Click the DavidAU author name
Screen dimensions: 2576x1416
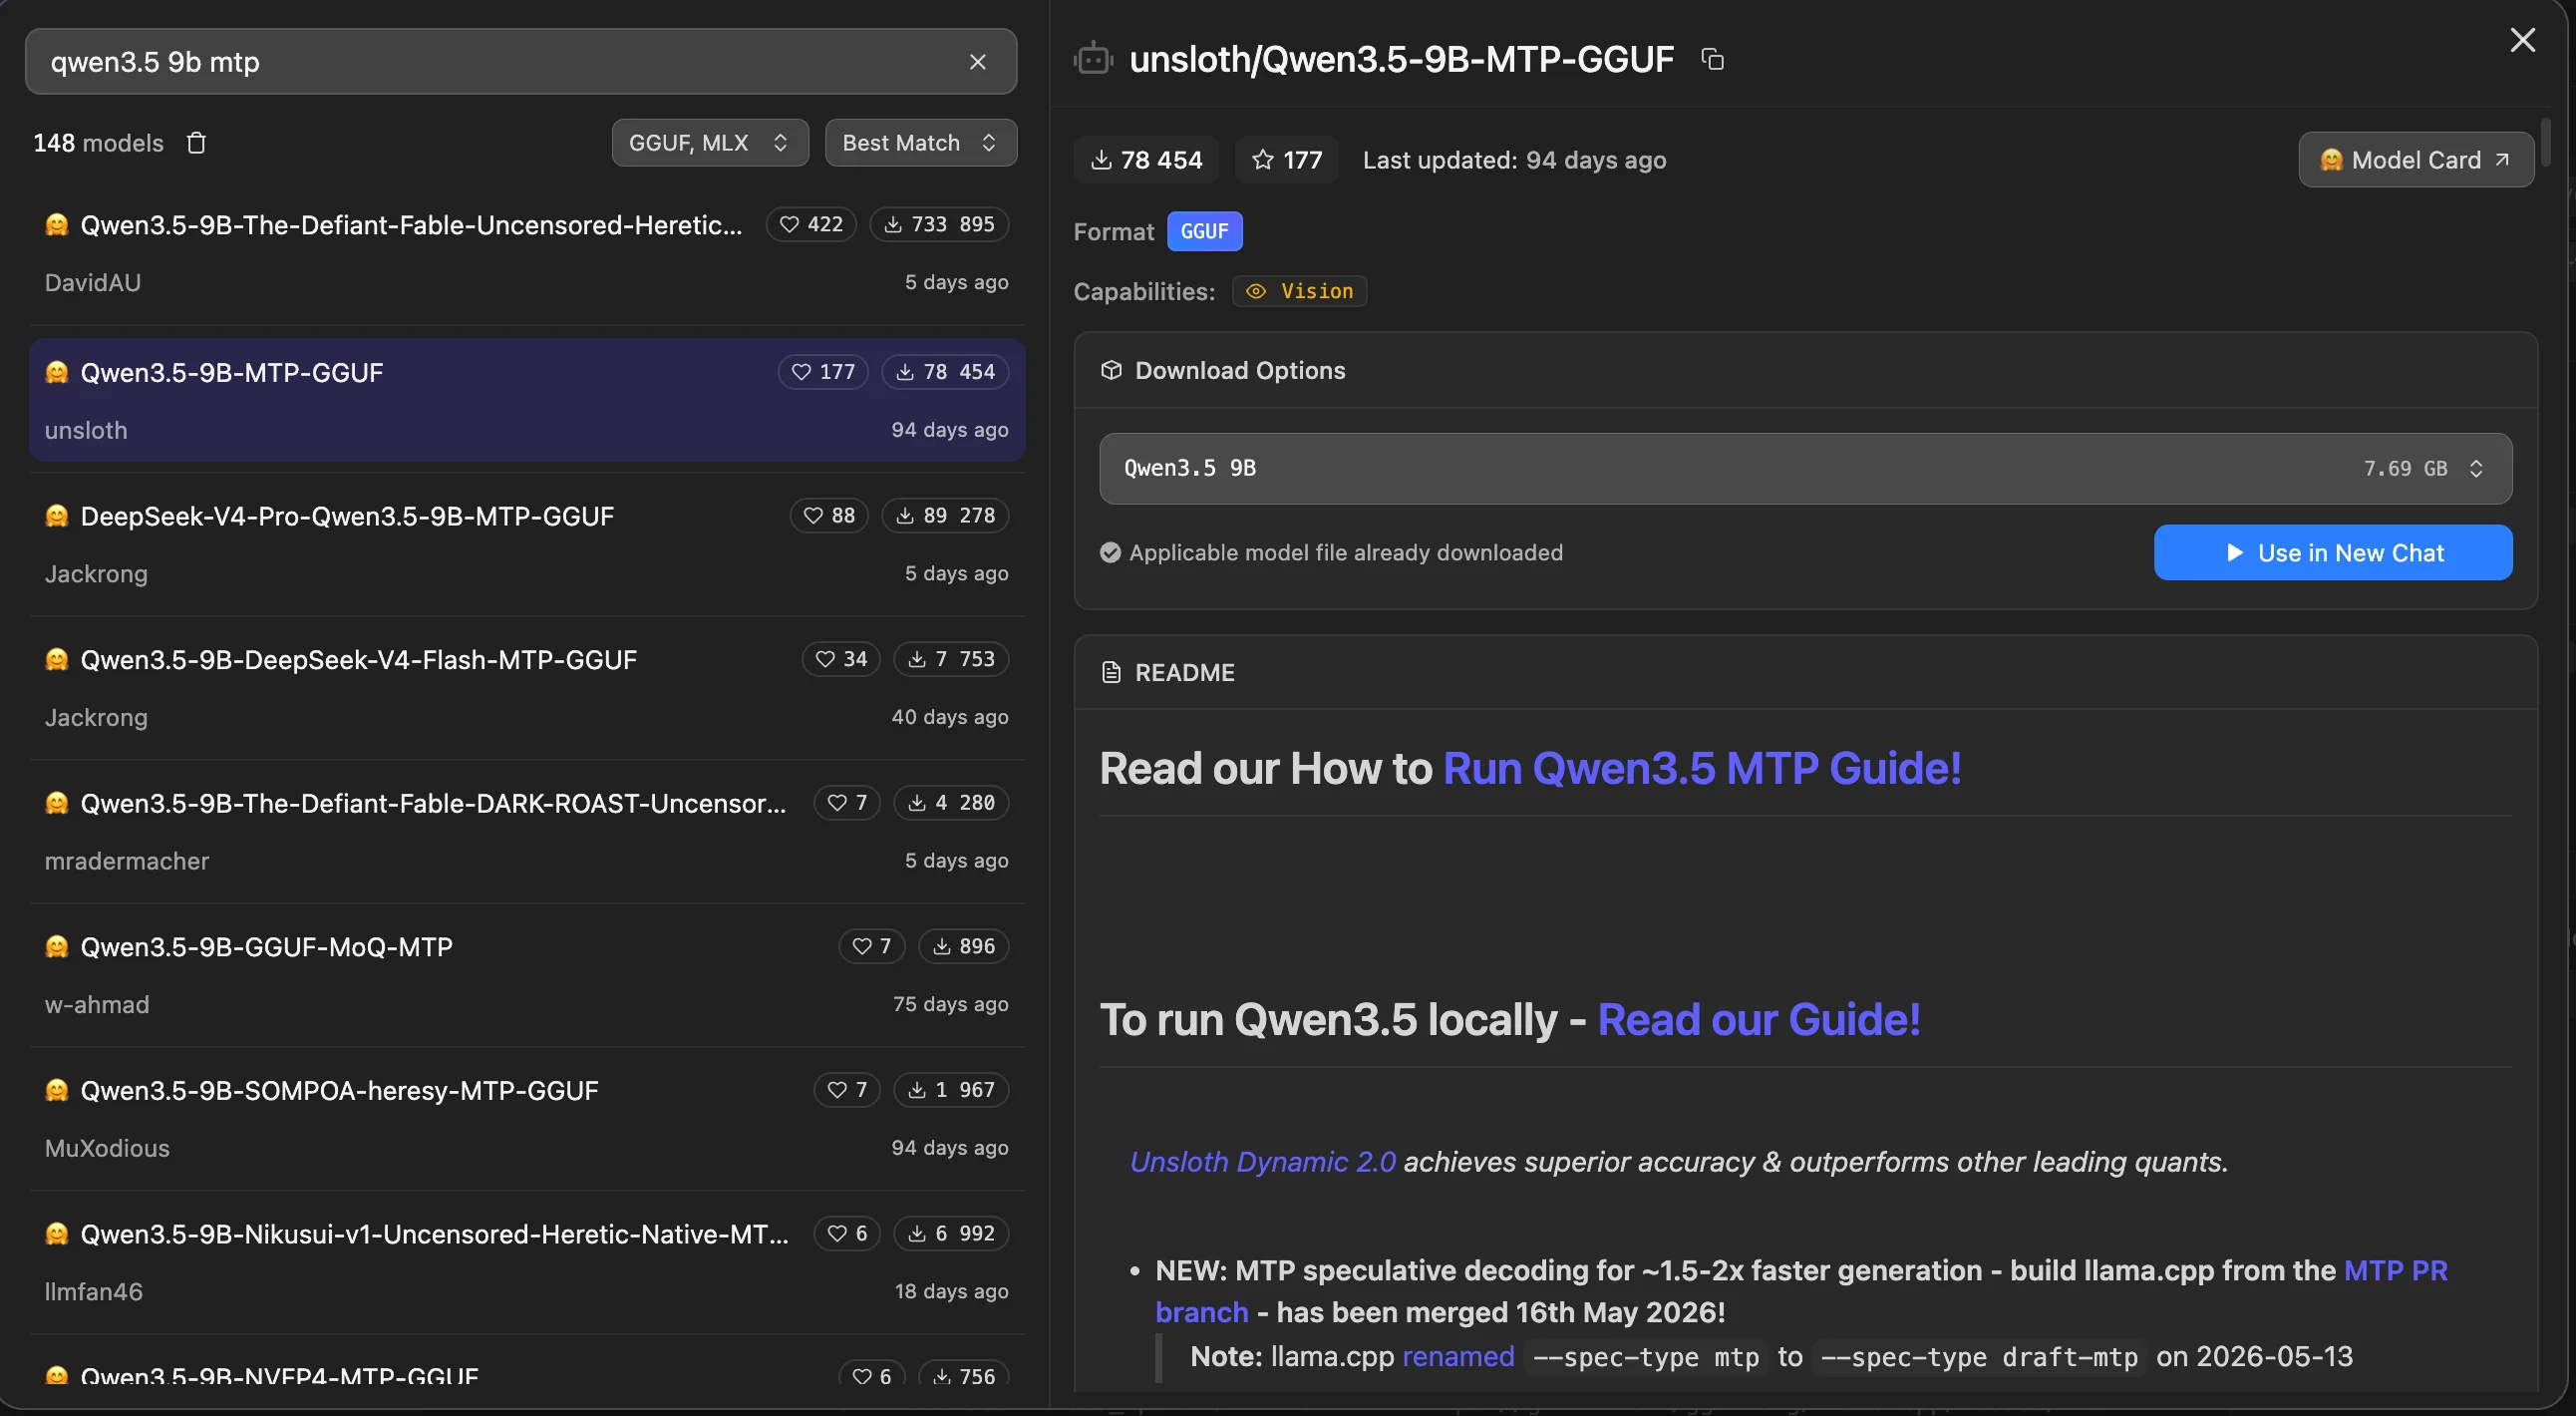[93, 283]
